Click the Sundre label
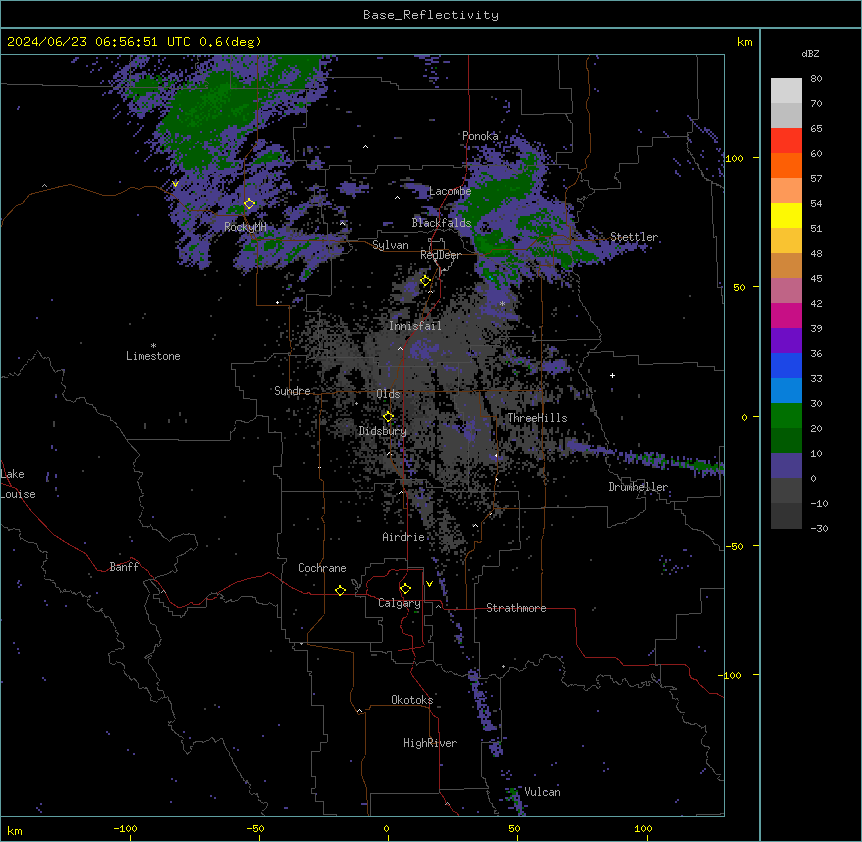Viewport: 862px width, 842px height. [x=292, y=391]
